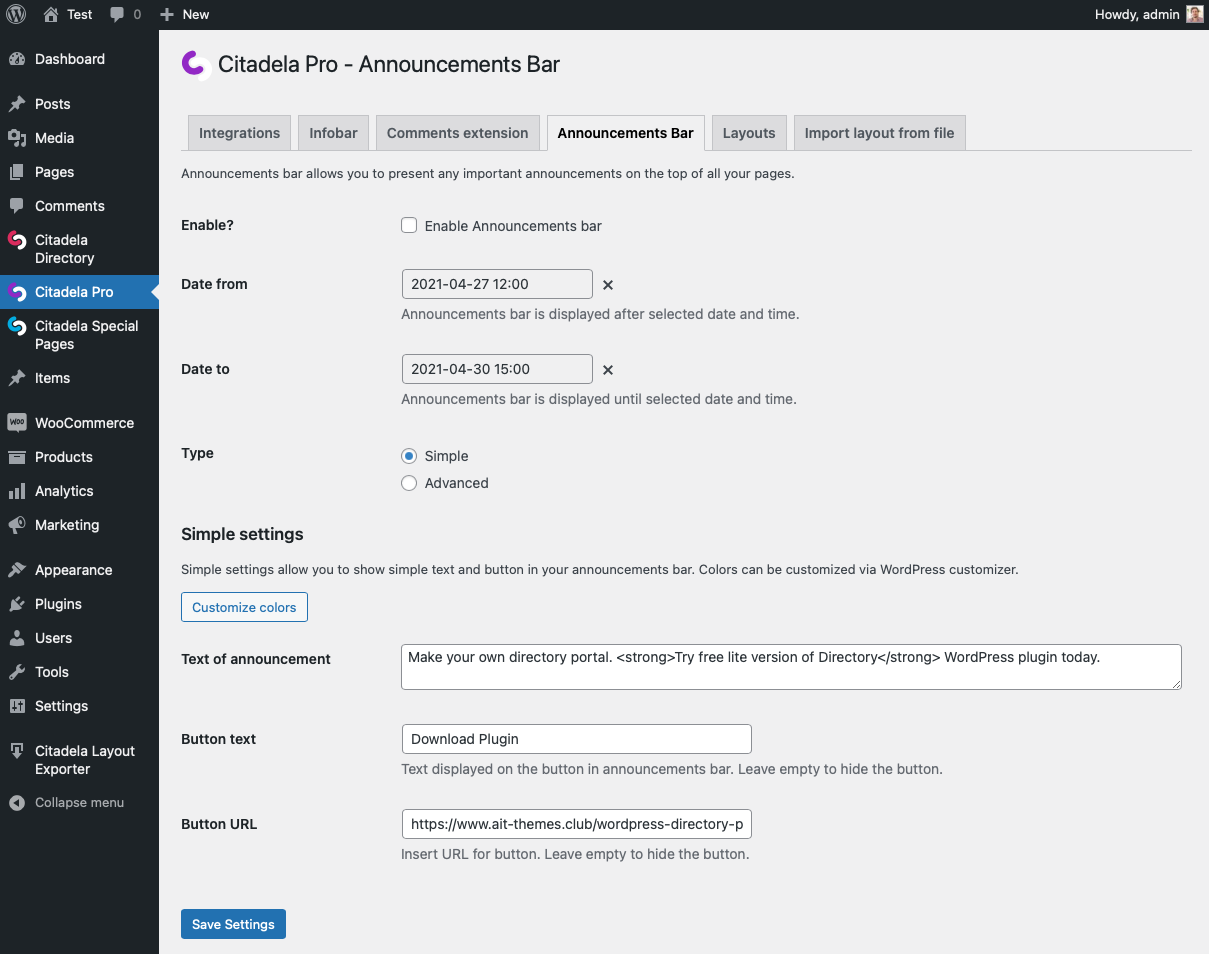Click the WordPress logo icon
1209x954 pixels.
[x=15, y=14]
